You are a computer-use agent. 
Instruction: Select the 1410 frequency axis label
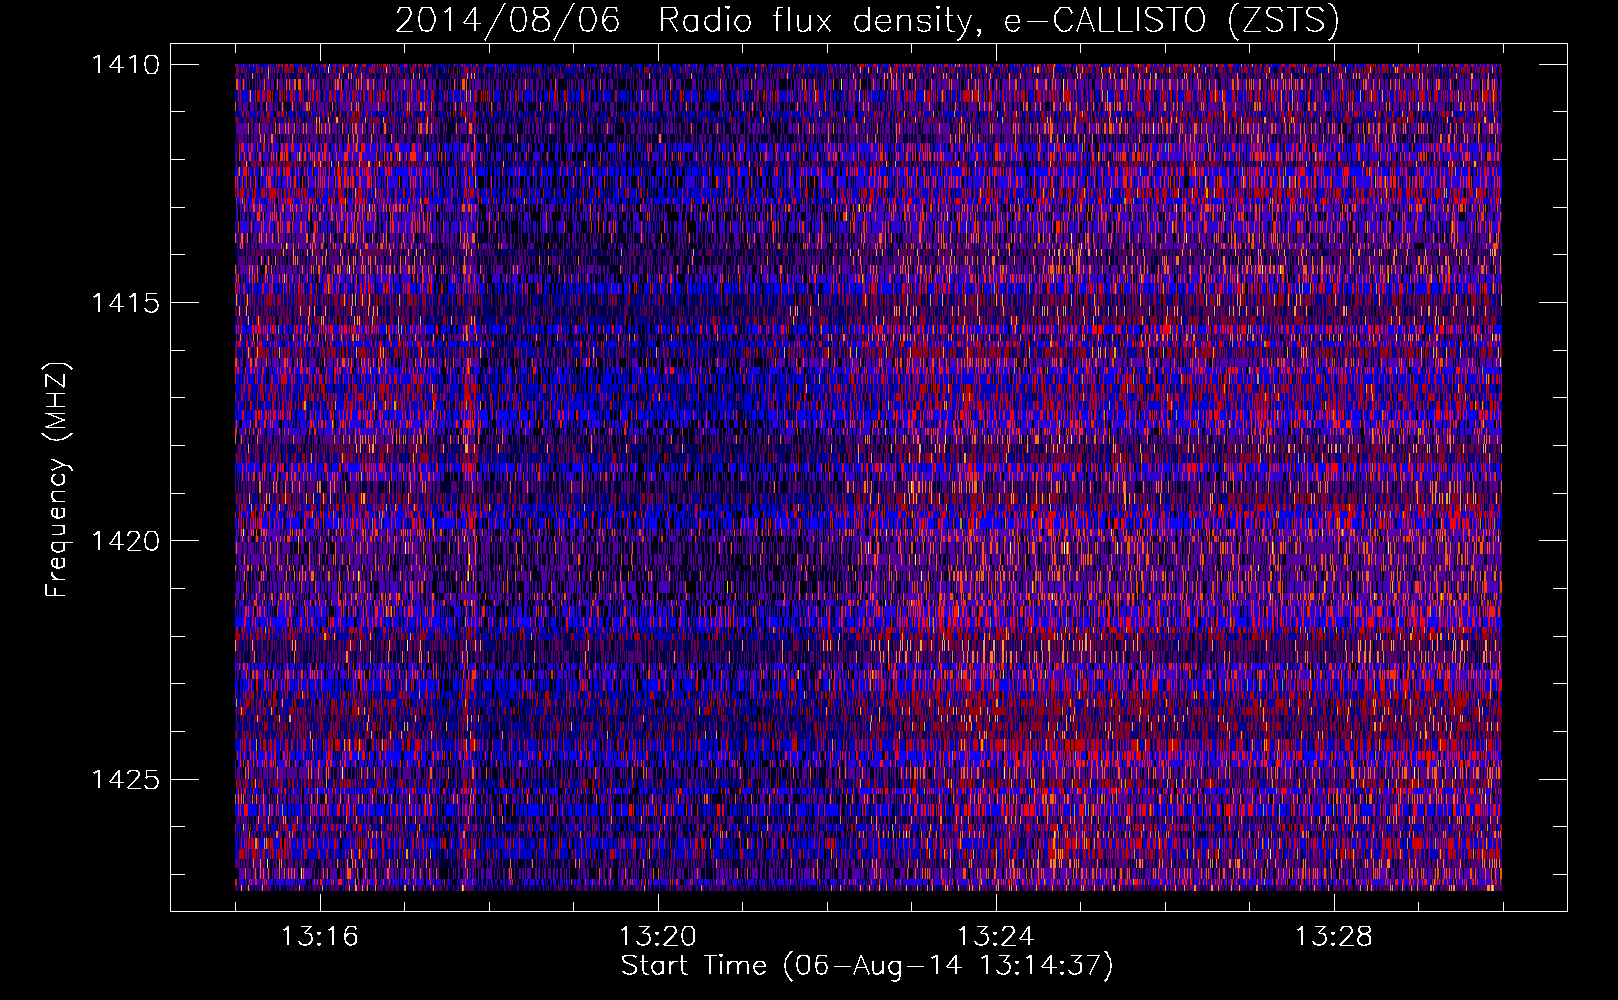point(125,65)
